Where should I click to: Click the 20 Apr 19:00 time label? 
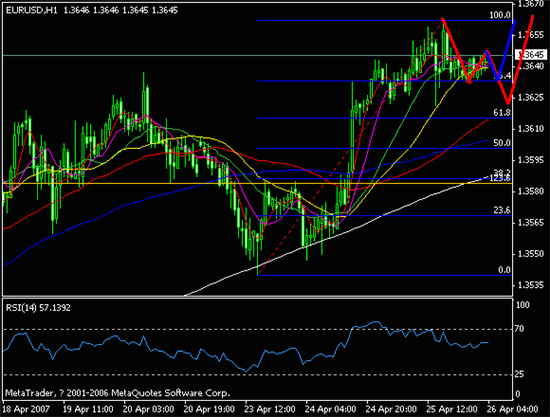click(x=209, y=409)
